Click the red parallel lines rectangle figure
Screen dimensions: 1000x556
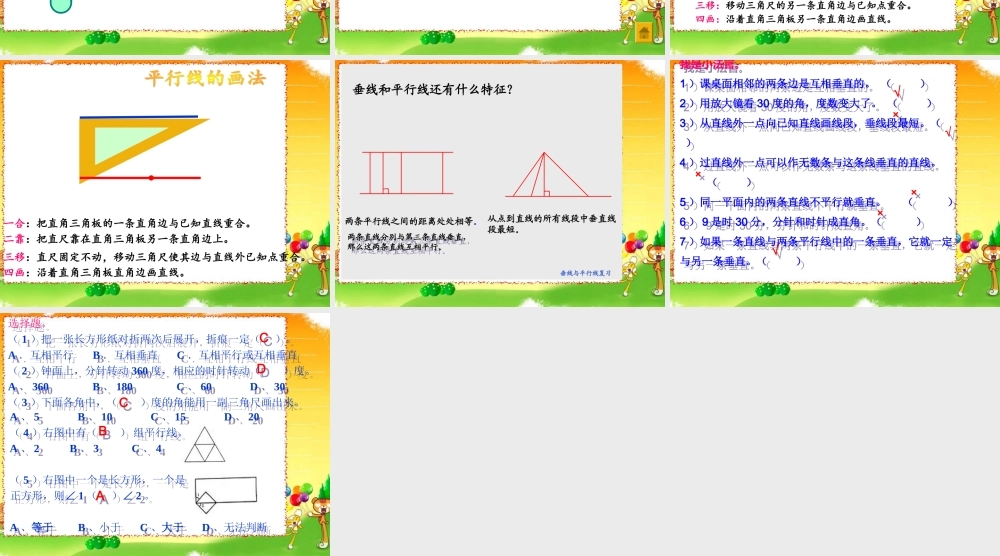407,173
